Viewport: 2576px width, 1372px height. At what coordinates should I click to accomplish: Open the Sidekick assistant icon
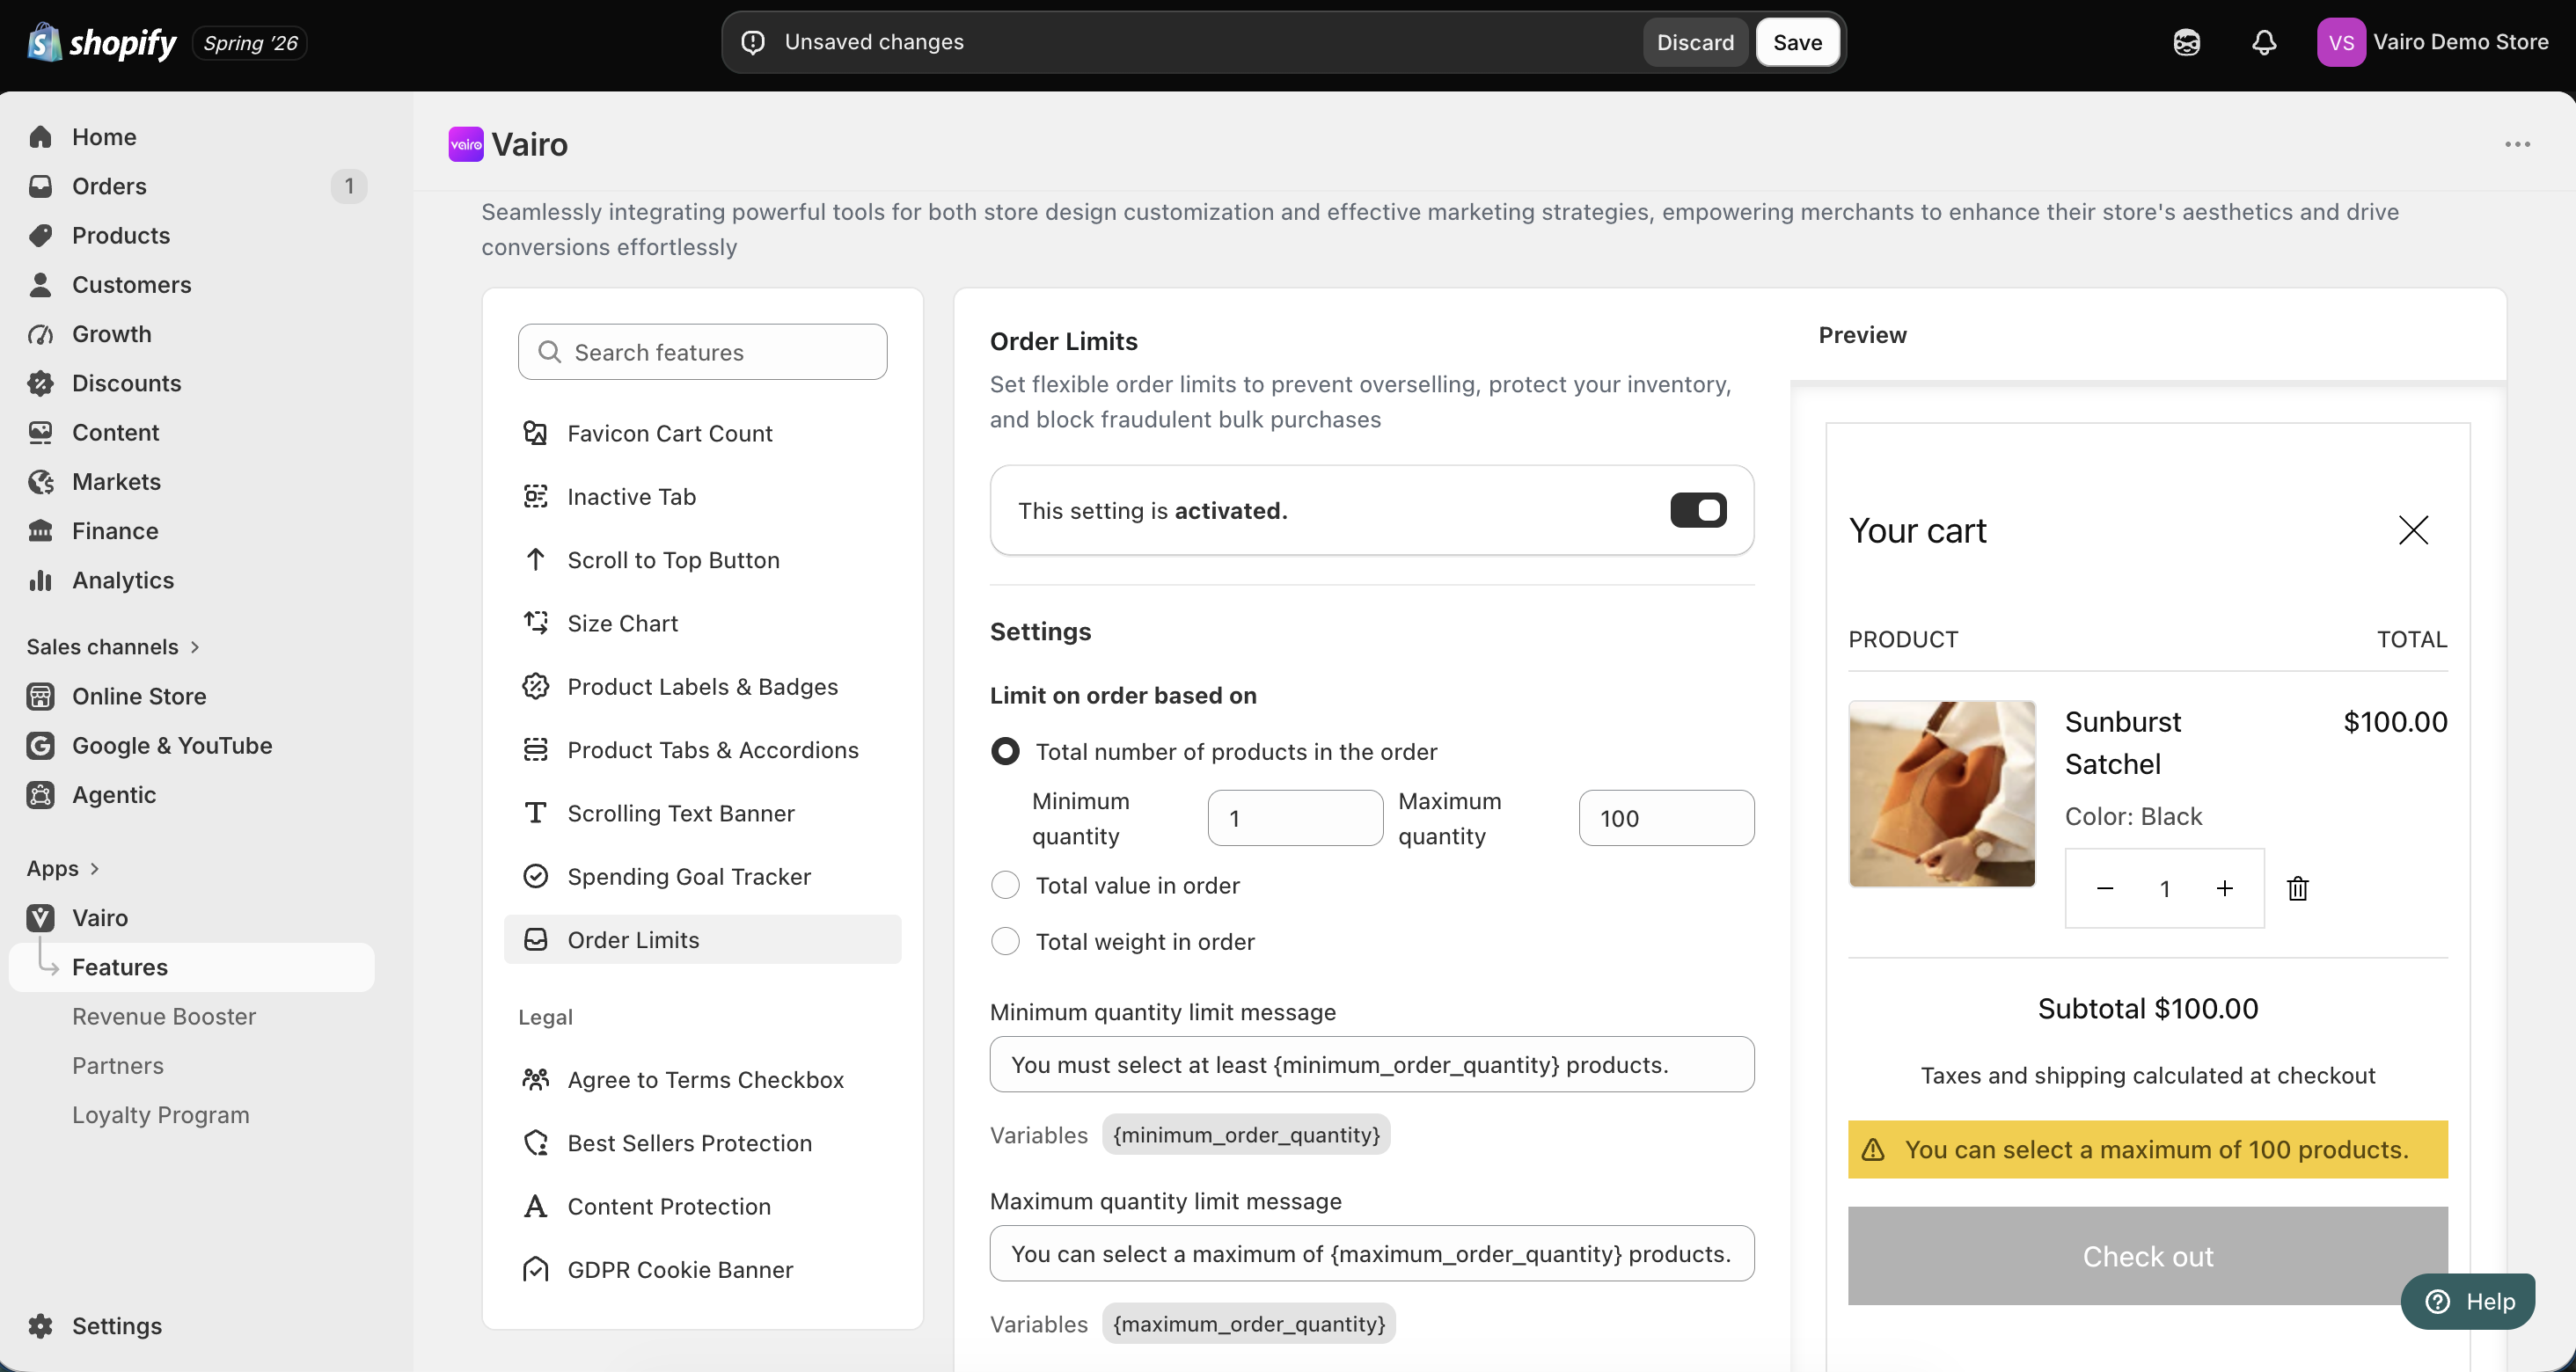point(2187,42)
